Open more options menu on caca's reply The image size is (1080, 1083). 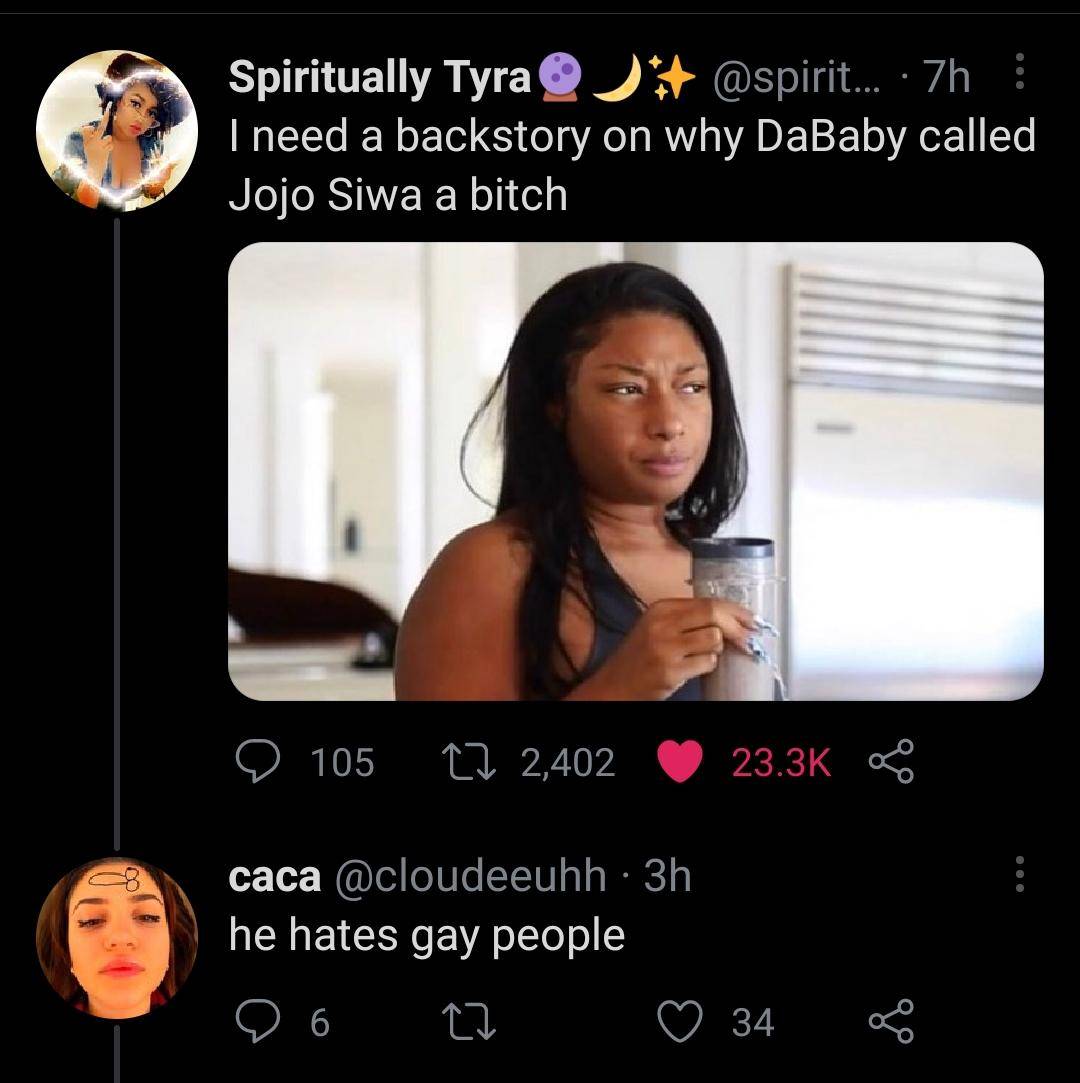pyautogui.click(x=1019, y=874)
